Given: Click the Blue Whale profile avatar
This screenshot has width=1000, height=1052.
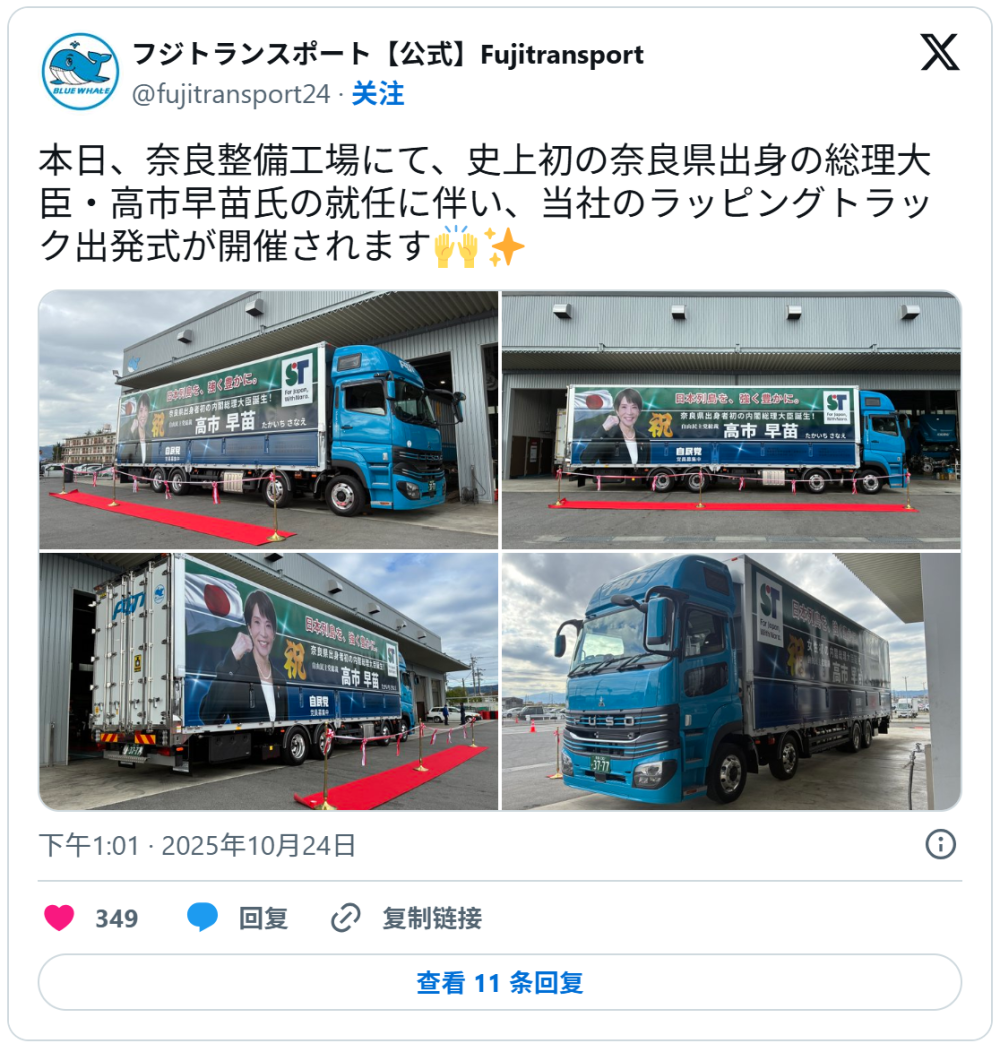Looking at the screenshot, I should tap(81, 71).
